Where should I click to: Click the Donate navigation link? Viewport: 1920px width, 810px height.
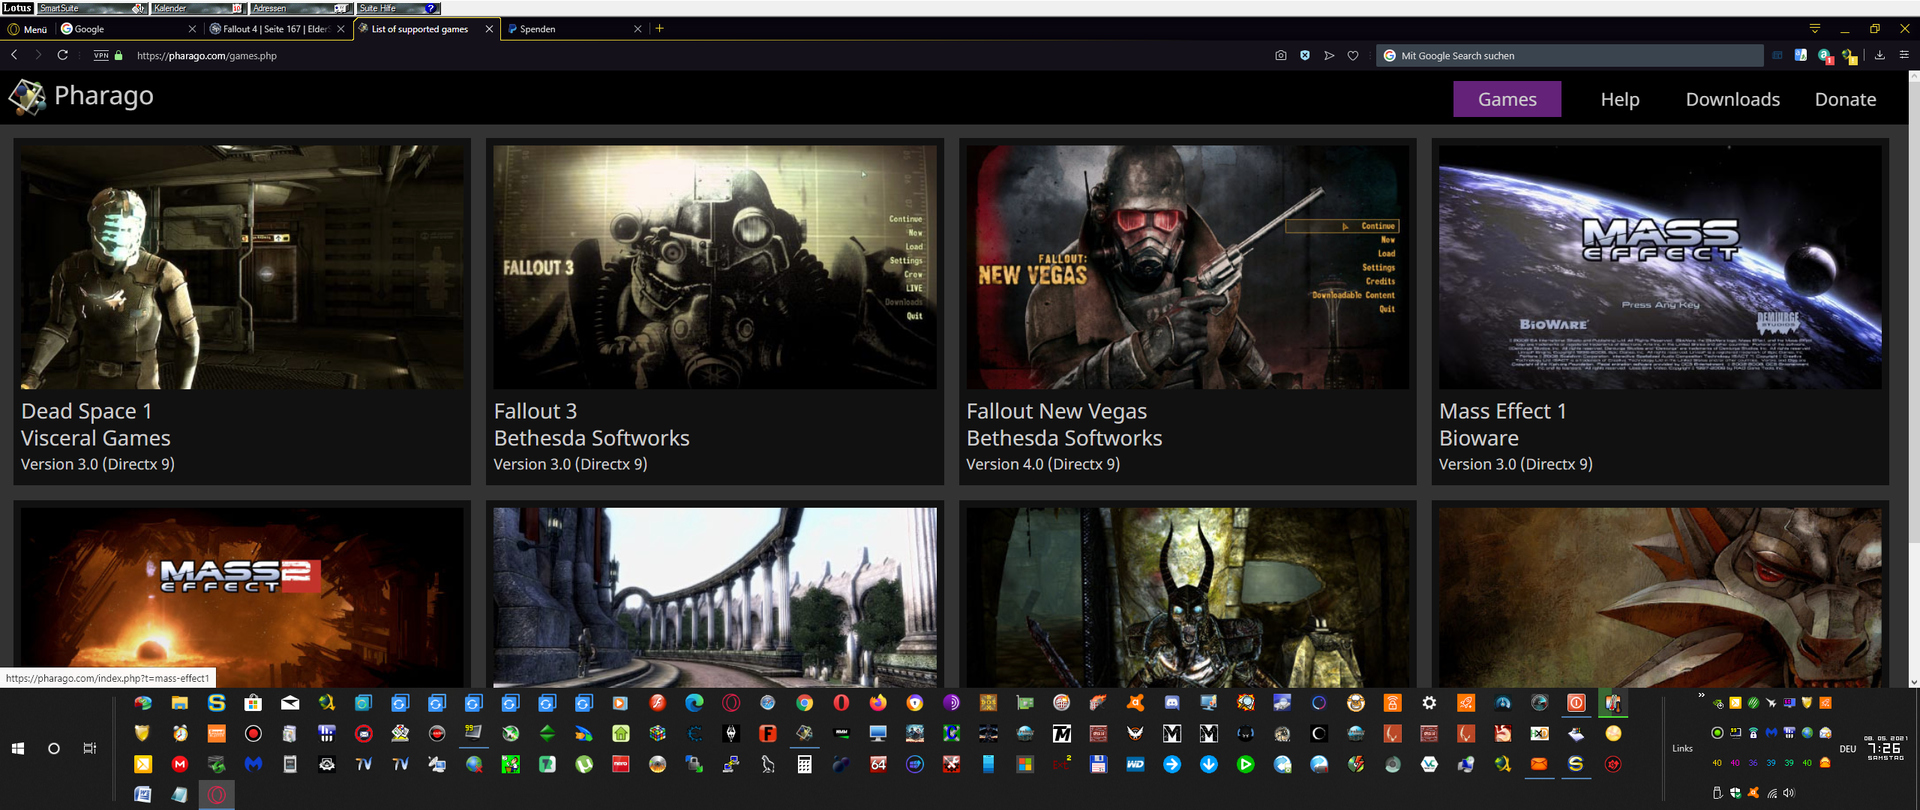click(x=1845, y=99)
